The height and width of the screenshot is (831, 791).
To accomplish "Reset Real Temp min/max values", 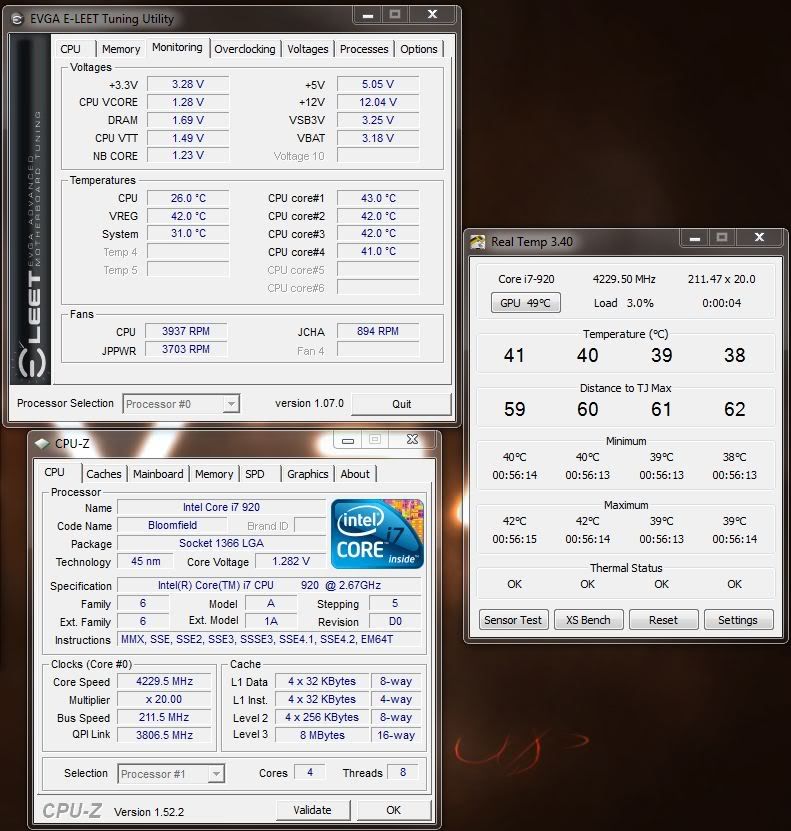I will click(x=663, y=620).
